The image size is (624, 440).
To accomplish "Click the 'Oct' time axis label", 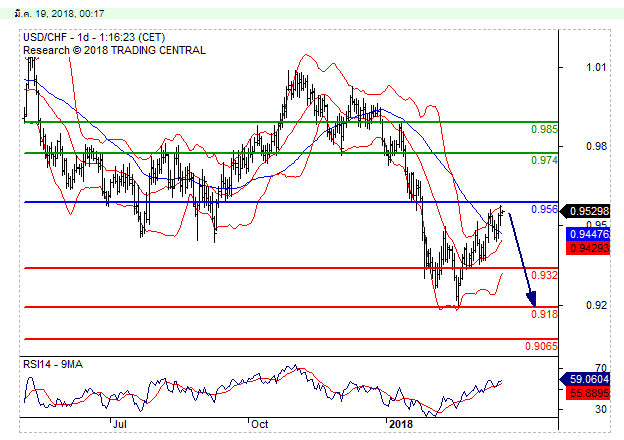I will (x=260, y=424).
